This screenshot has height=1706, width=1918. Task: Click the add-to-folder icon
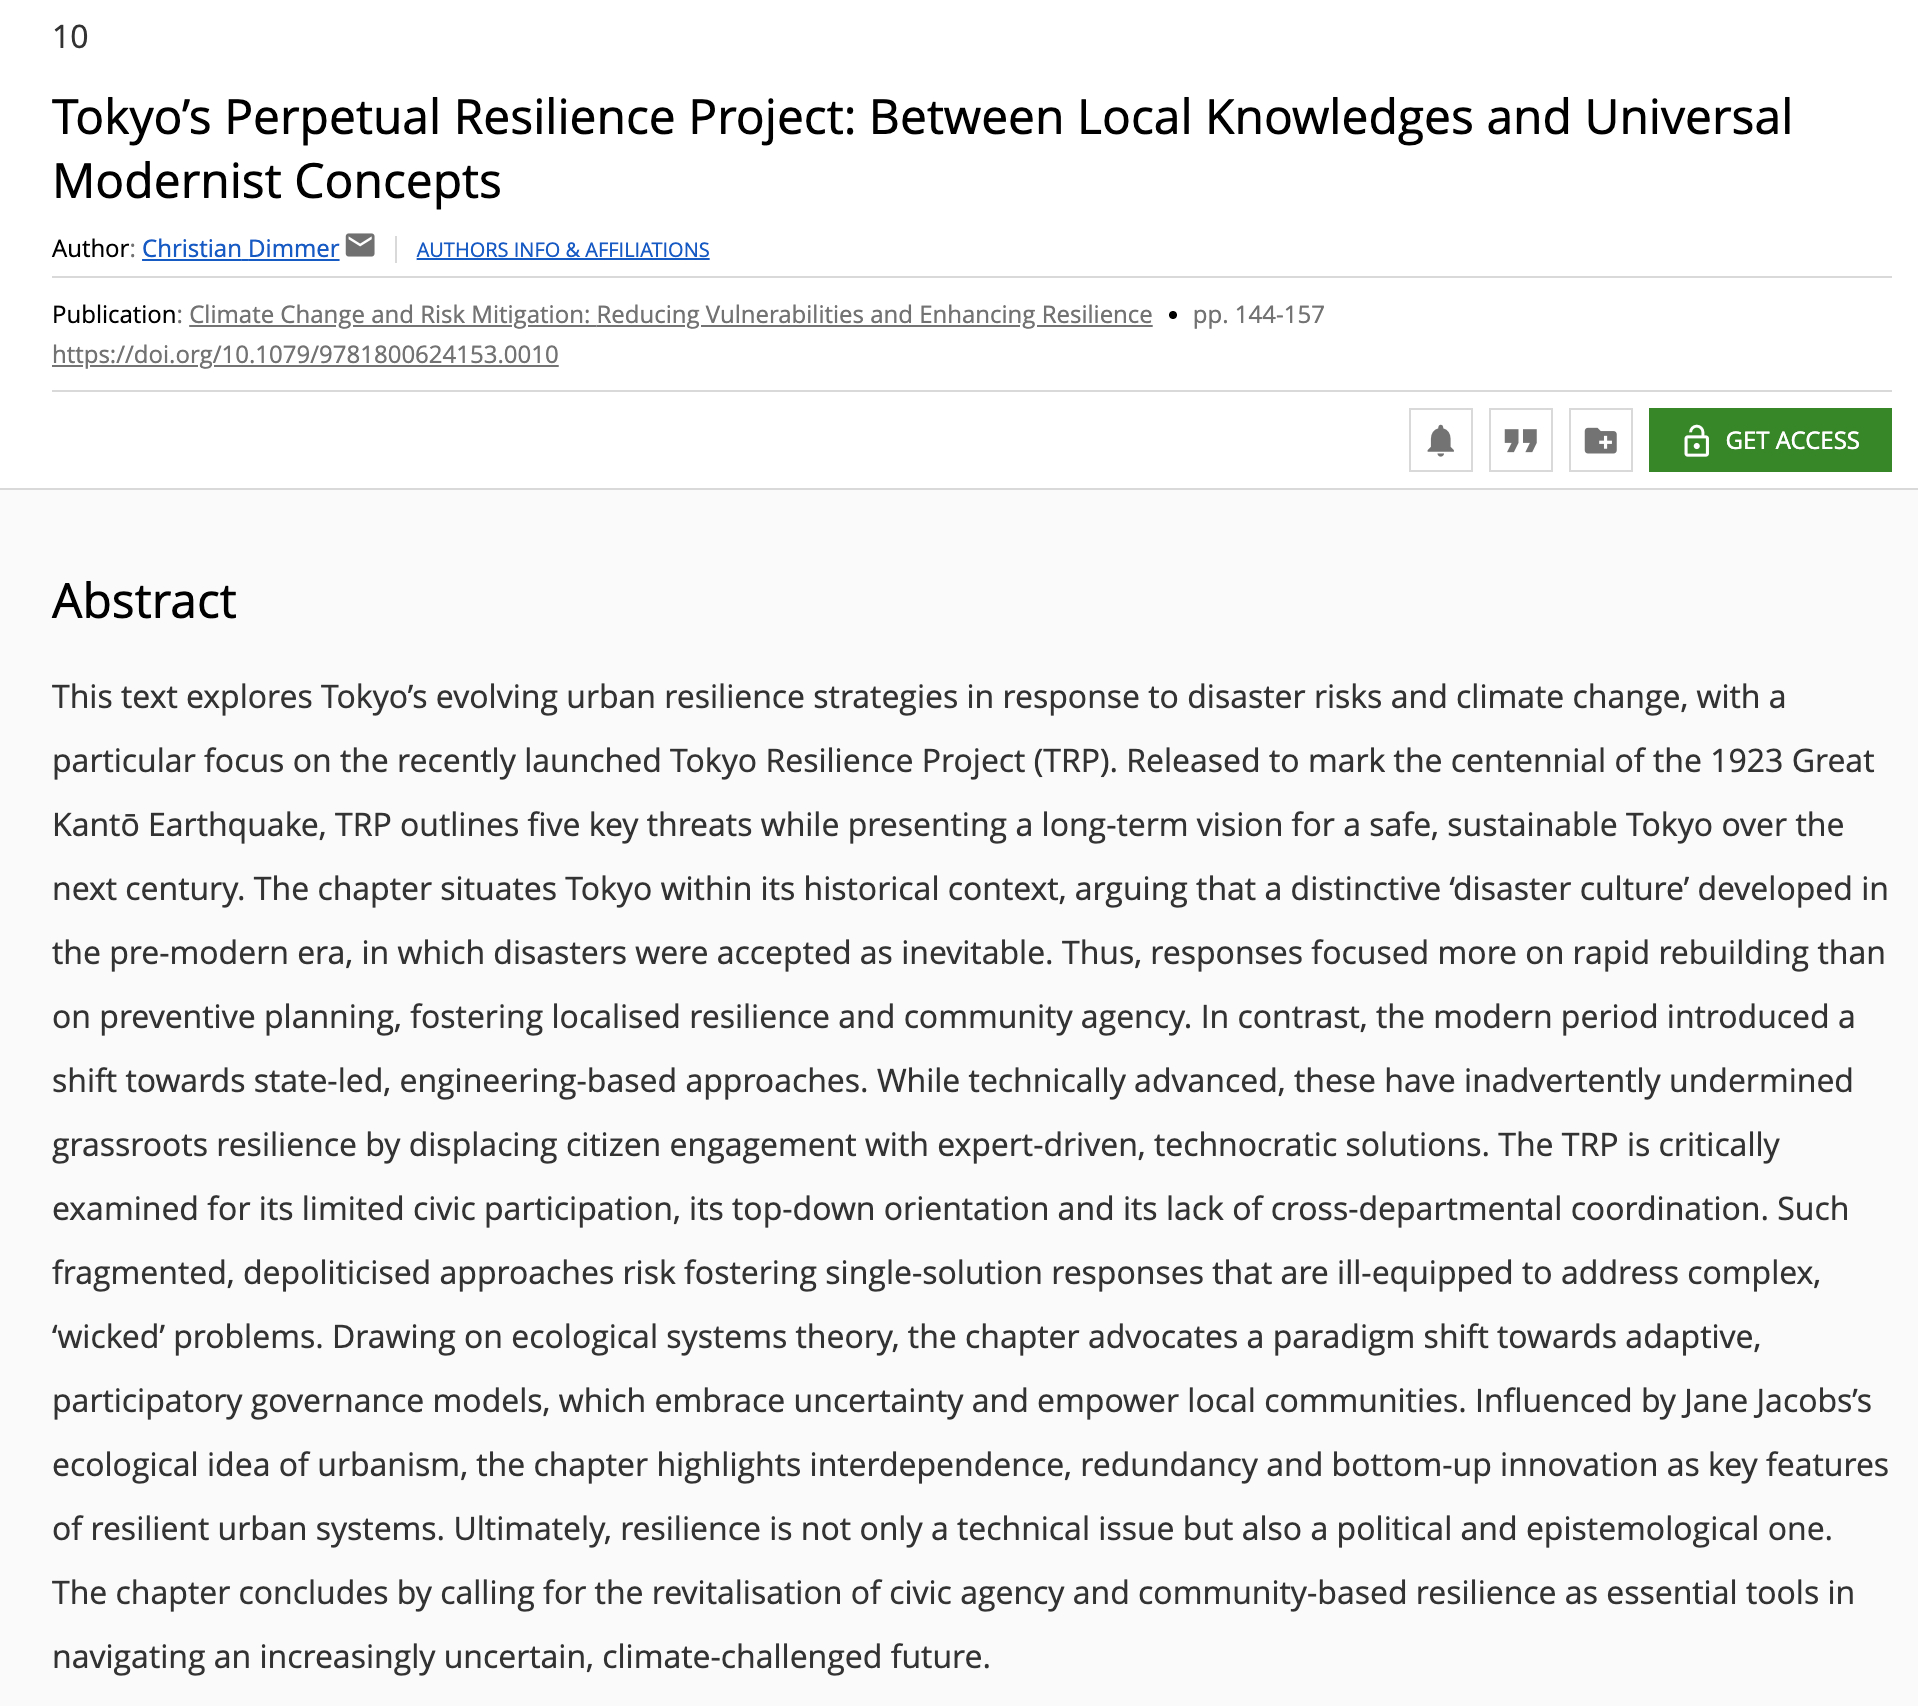(x=1600, y=440)
